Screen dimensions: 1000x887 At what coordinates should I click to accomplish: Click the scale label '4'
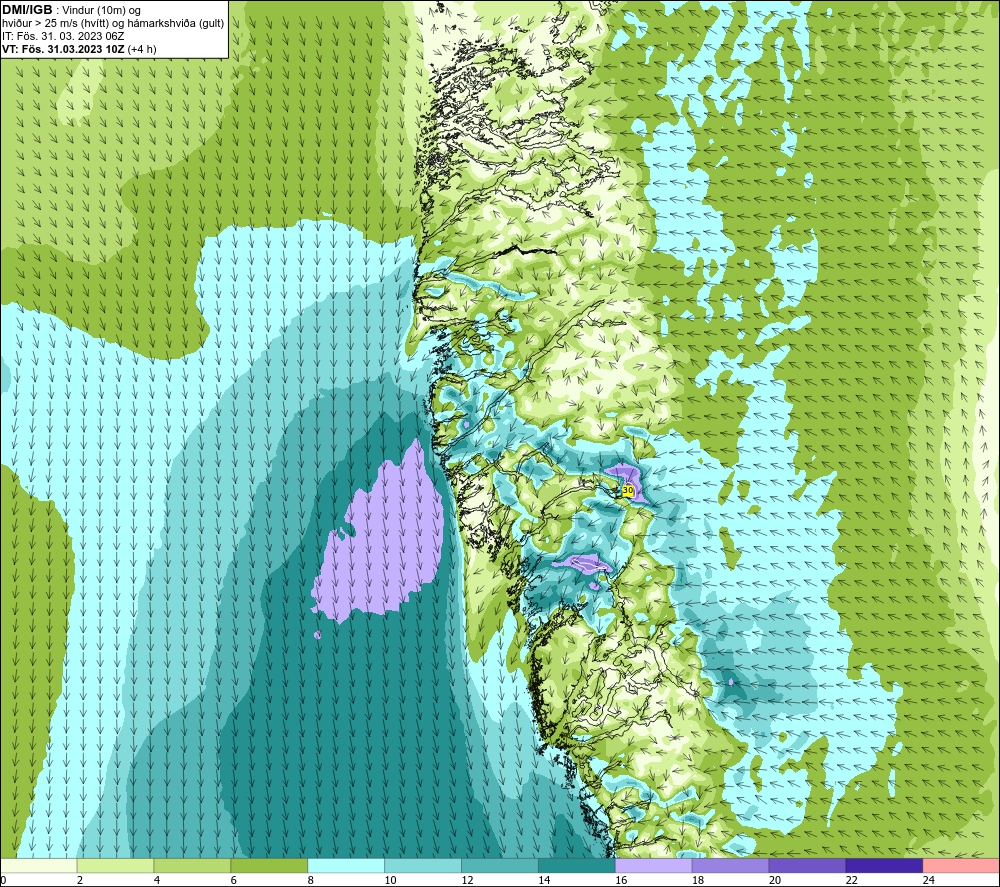tap(157, 880)
